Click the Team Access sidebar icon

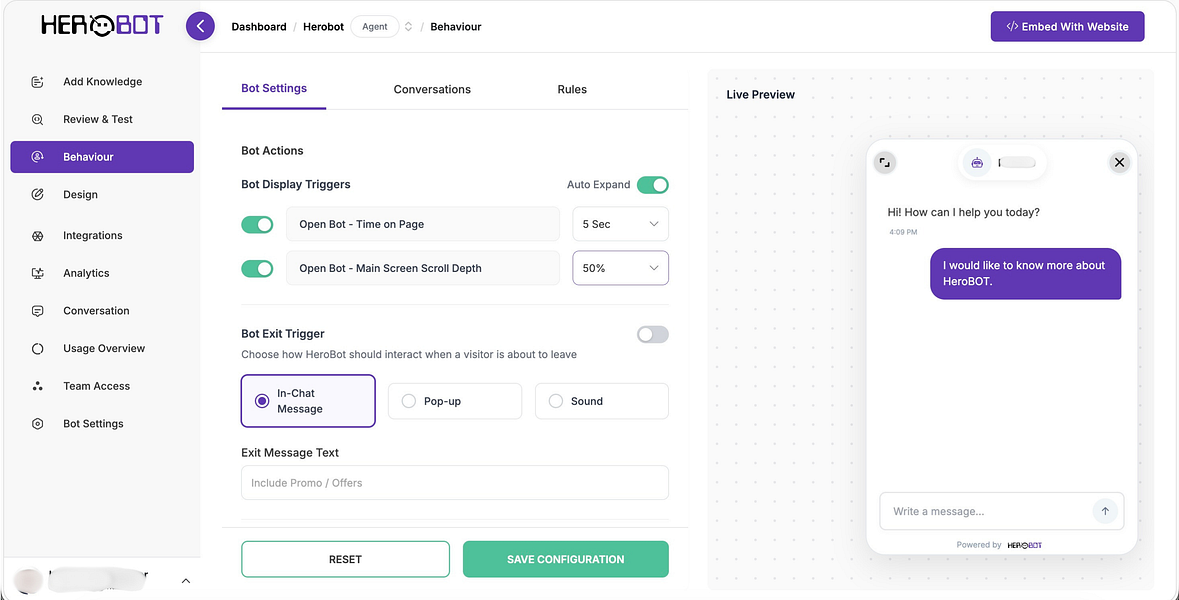pos(38,386)
